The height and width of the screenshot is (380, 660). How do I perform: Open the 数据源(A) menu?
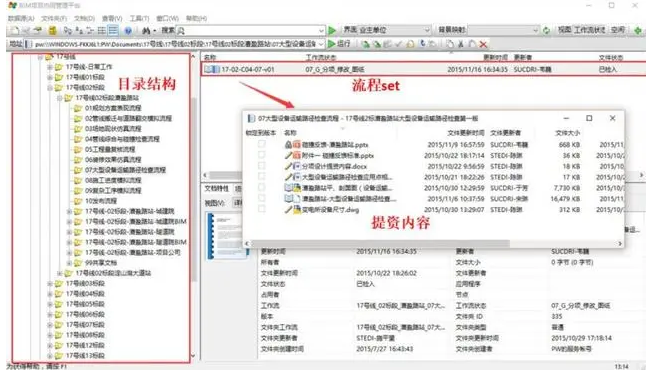pos(21,19)
